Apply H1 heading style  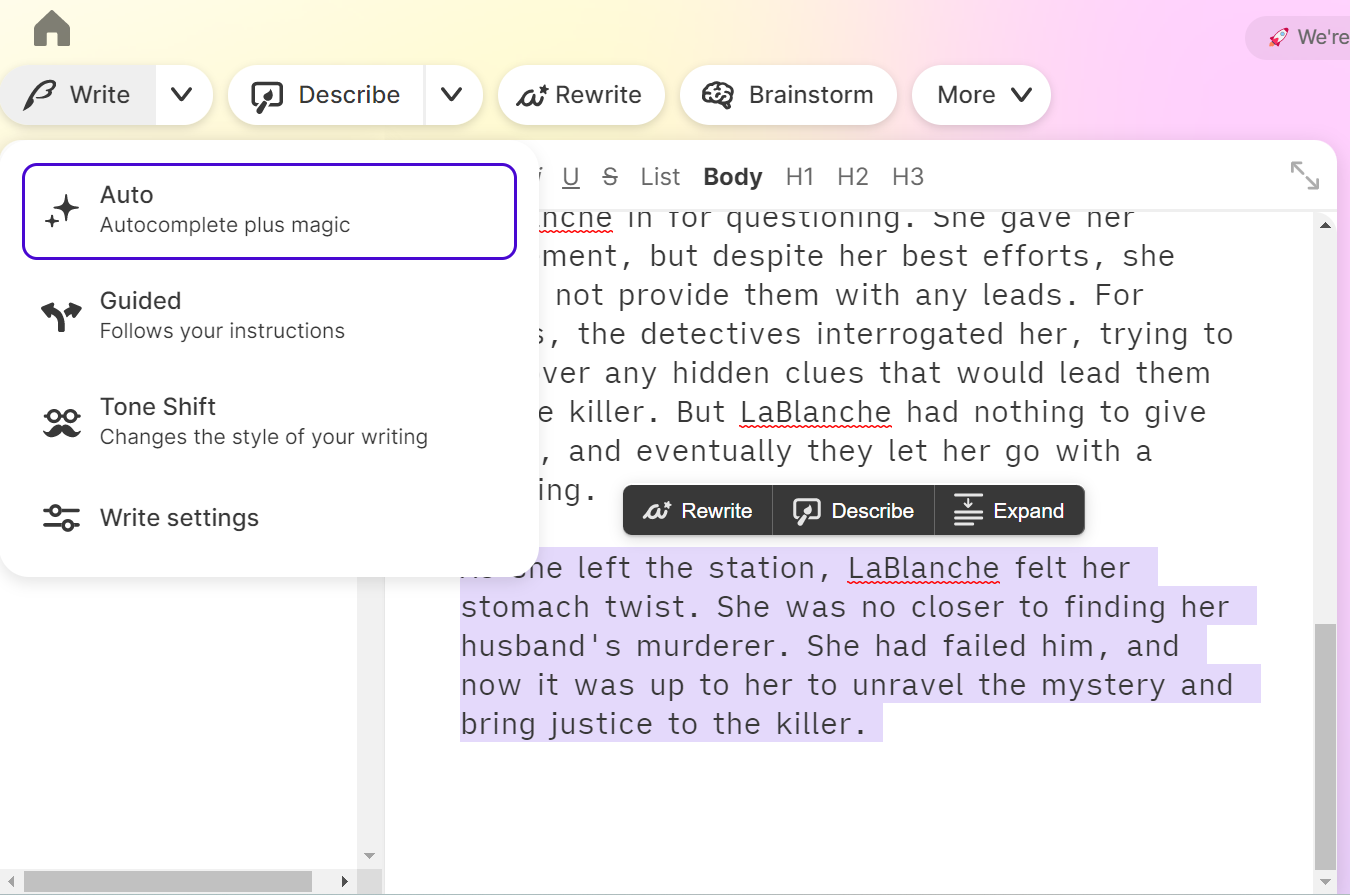point(800,177)
